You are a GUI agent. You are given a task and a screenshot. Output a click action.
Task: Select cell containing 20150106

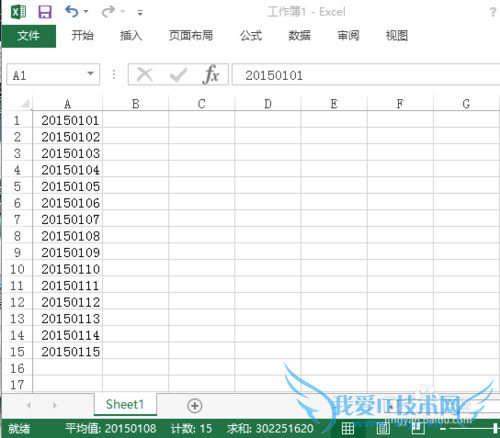click(68, 203)
